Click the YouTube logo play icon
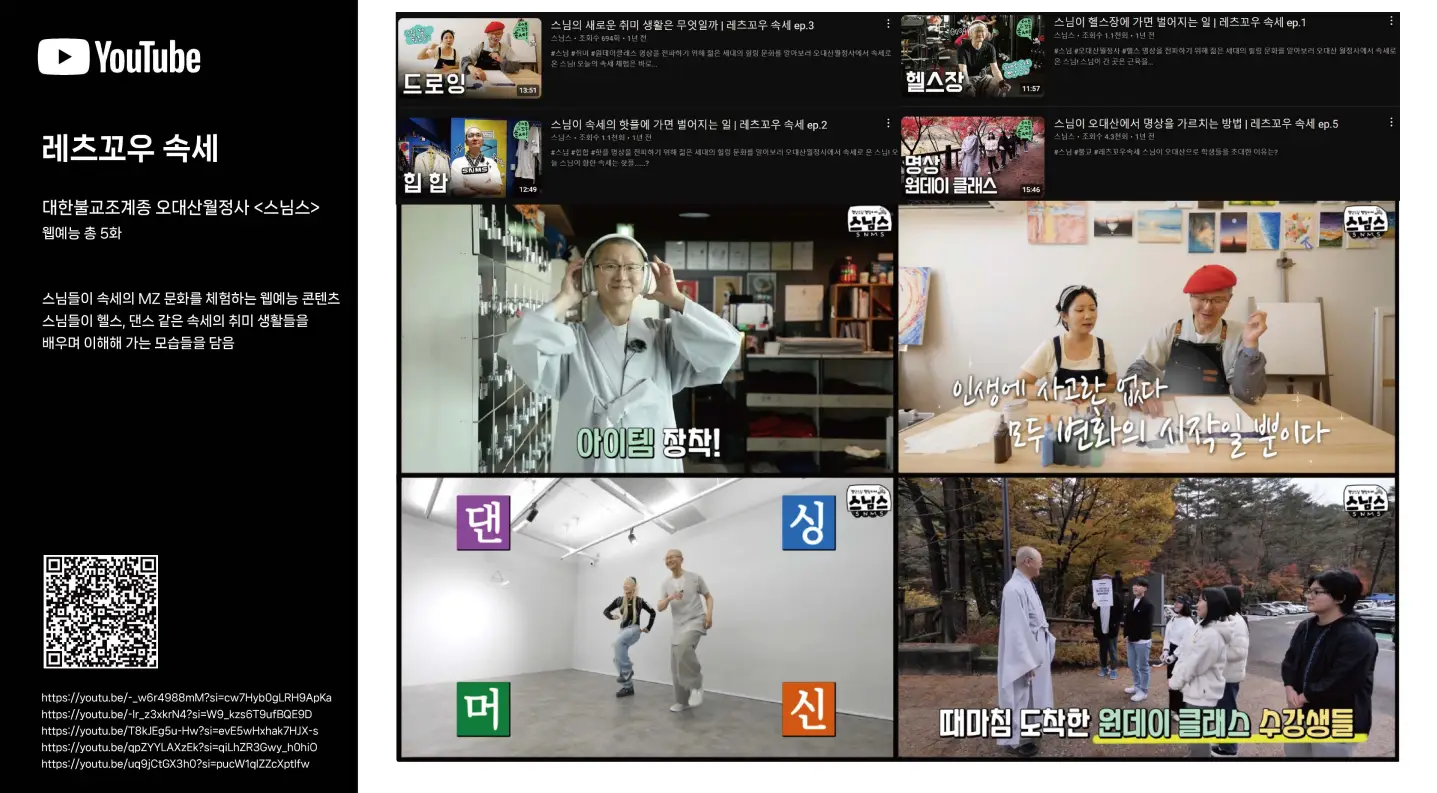Image resolution: width=1437 pixels, height=793 pixels. [x=65, y=57]
